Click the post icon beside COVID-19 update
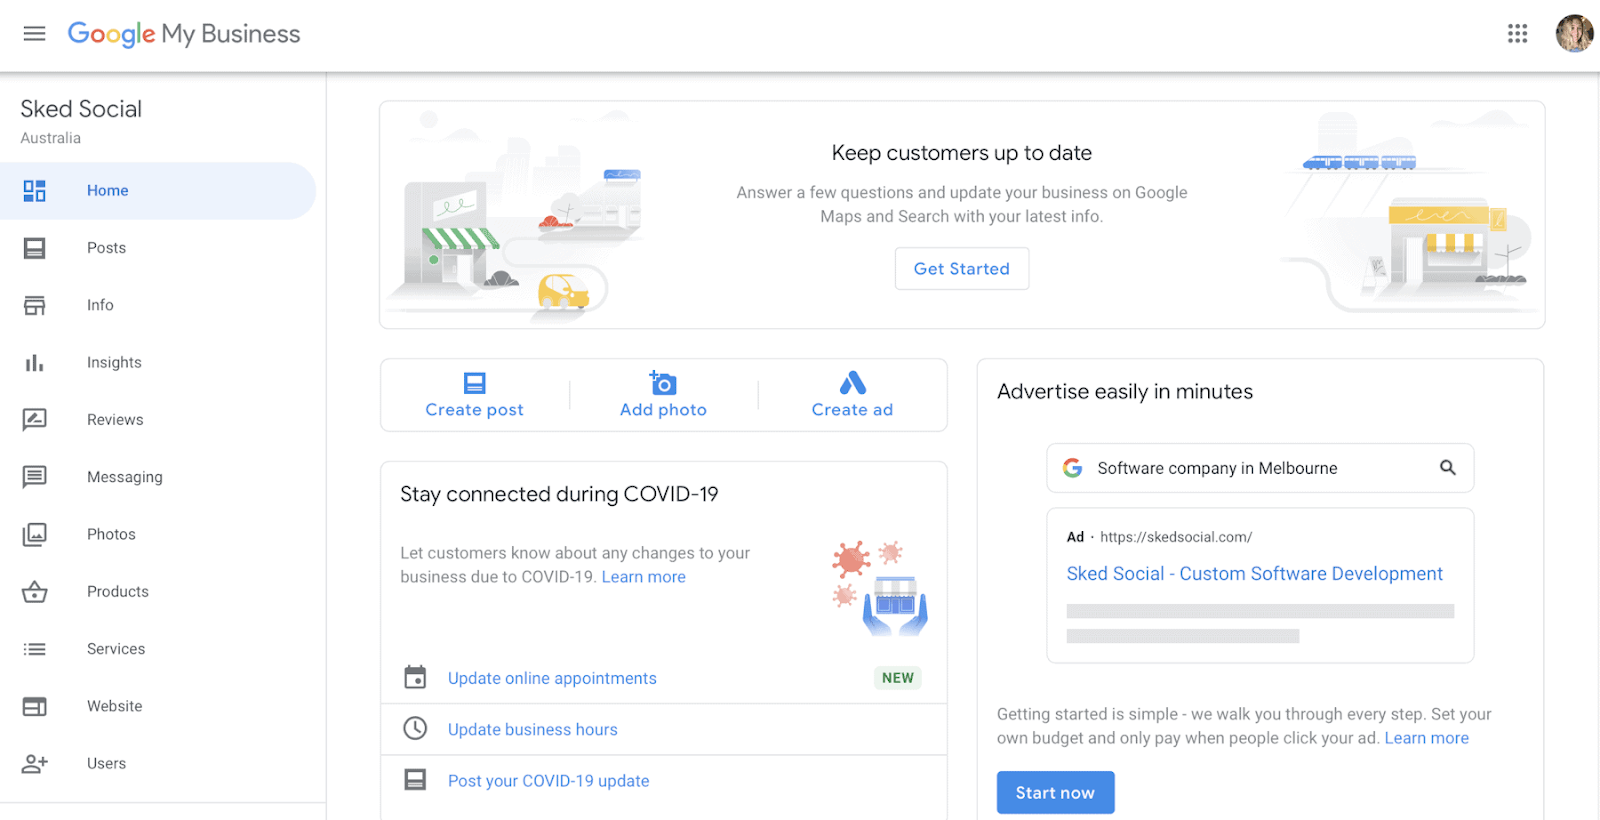 (415, 780)
